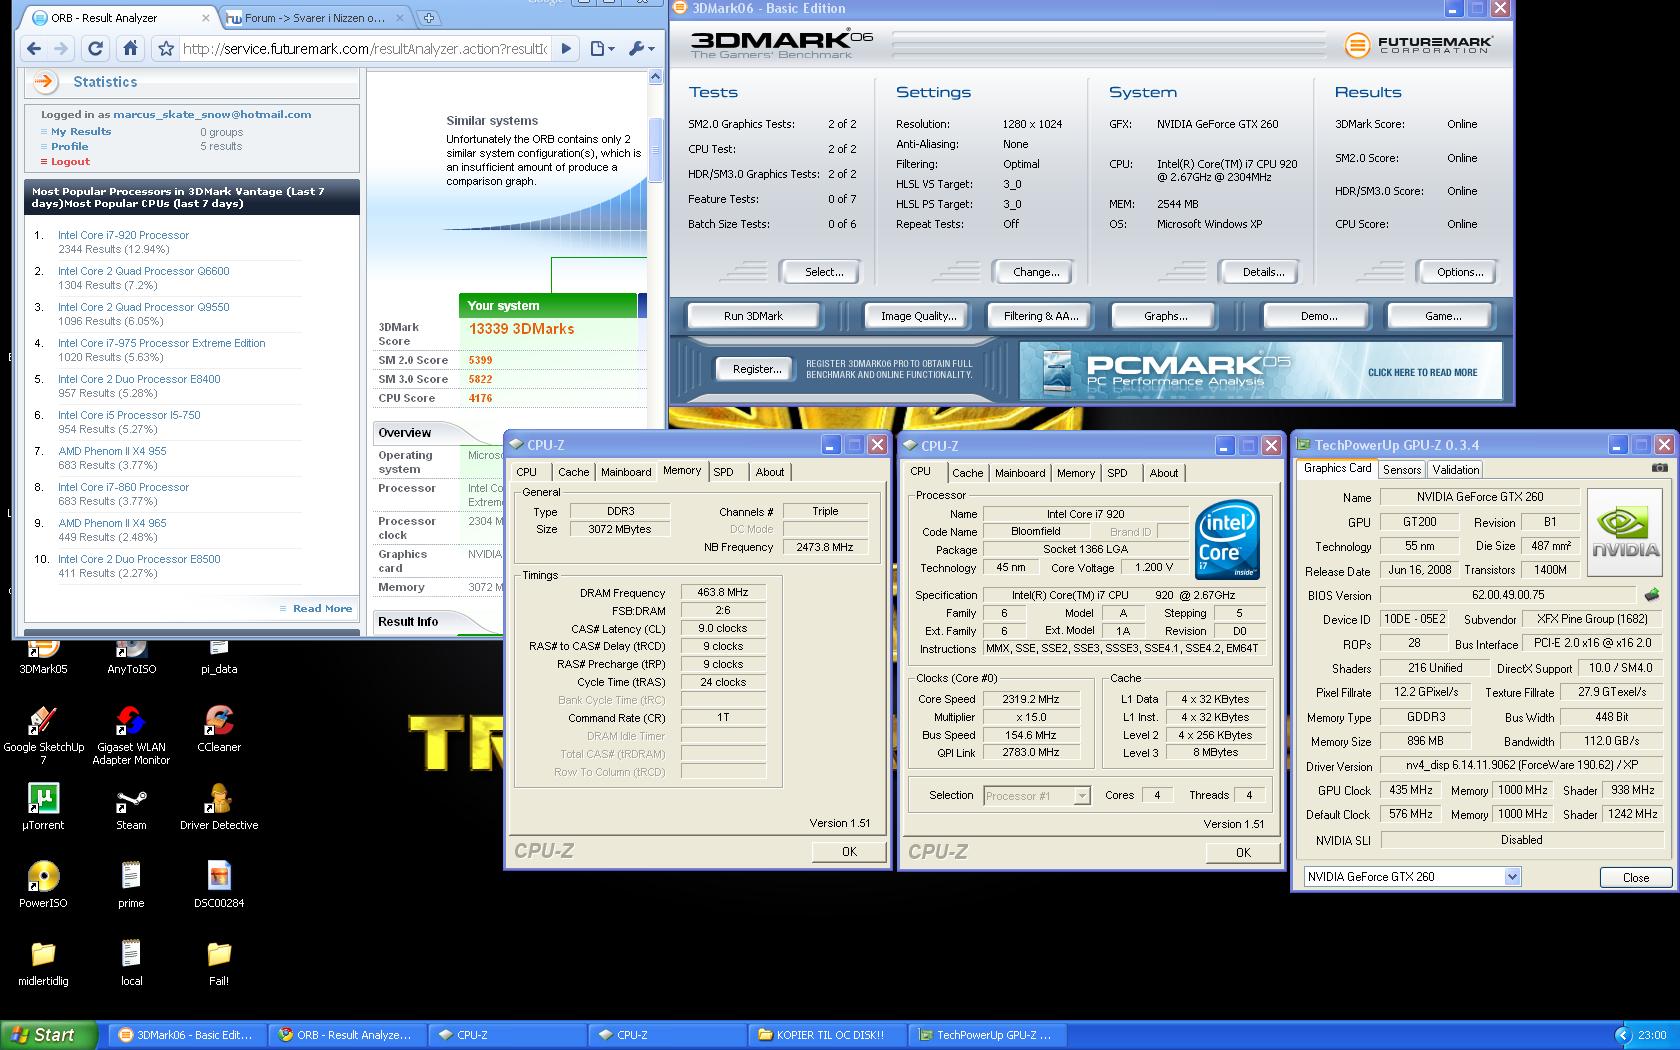This screenshot has width=1680, height=1050.
Task: Open Graphs... in 3DMark06
Action: [1165, 316]
